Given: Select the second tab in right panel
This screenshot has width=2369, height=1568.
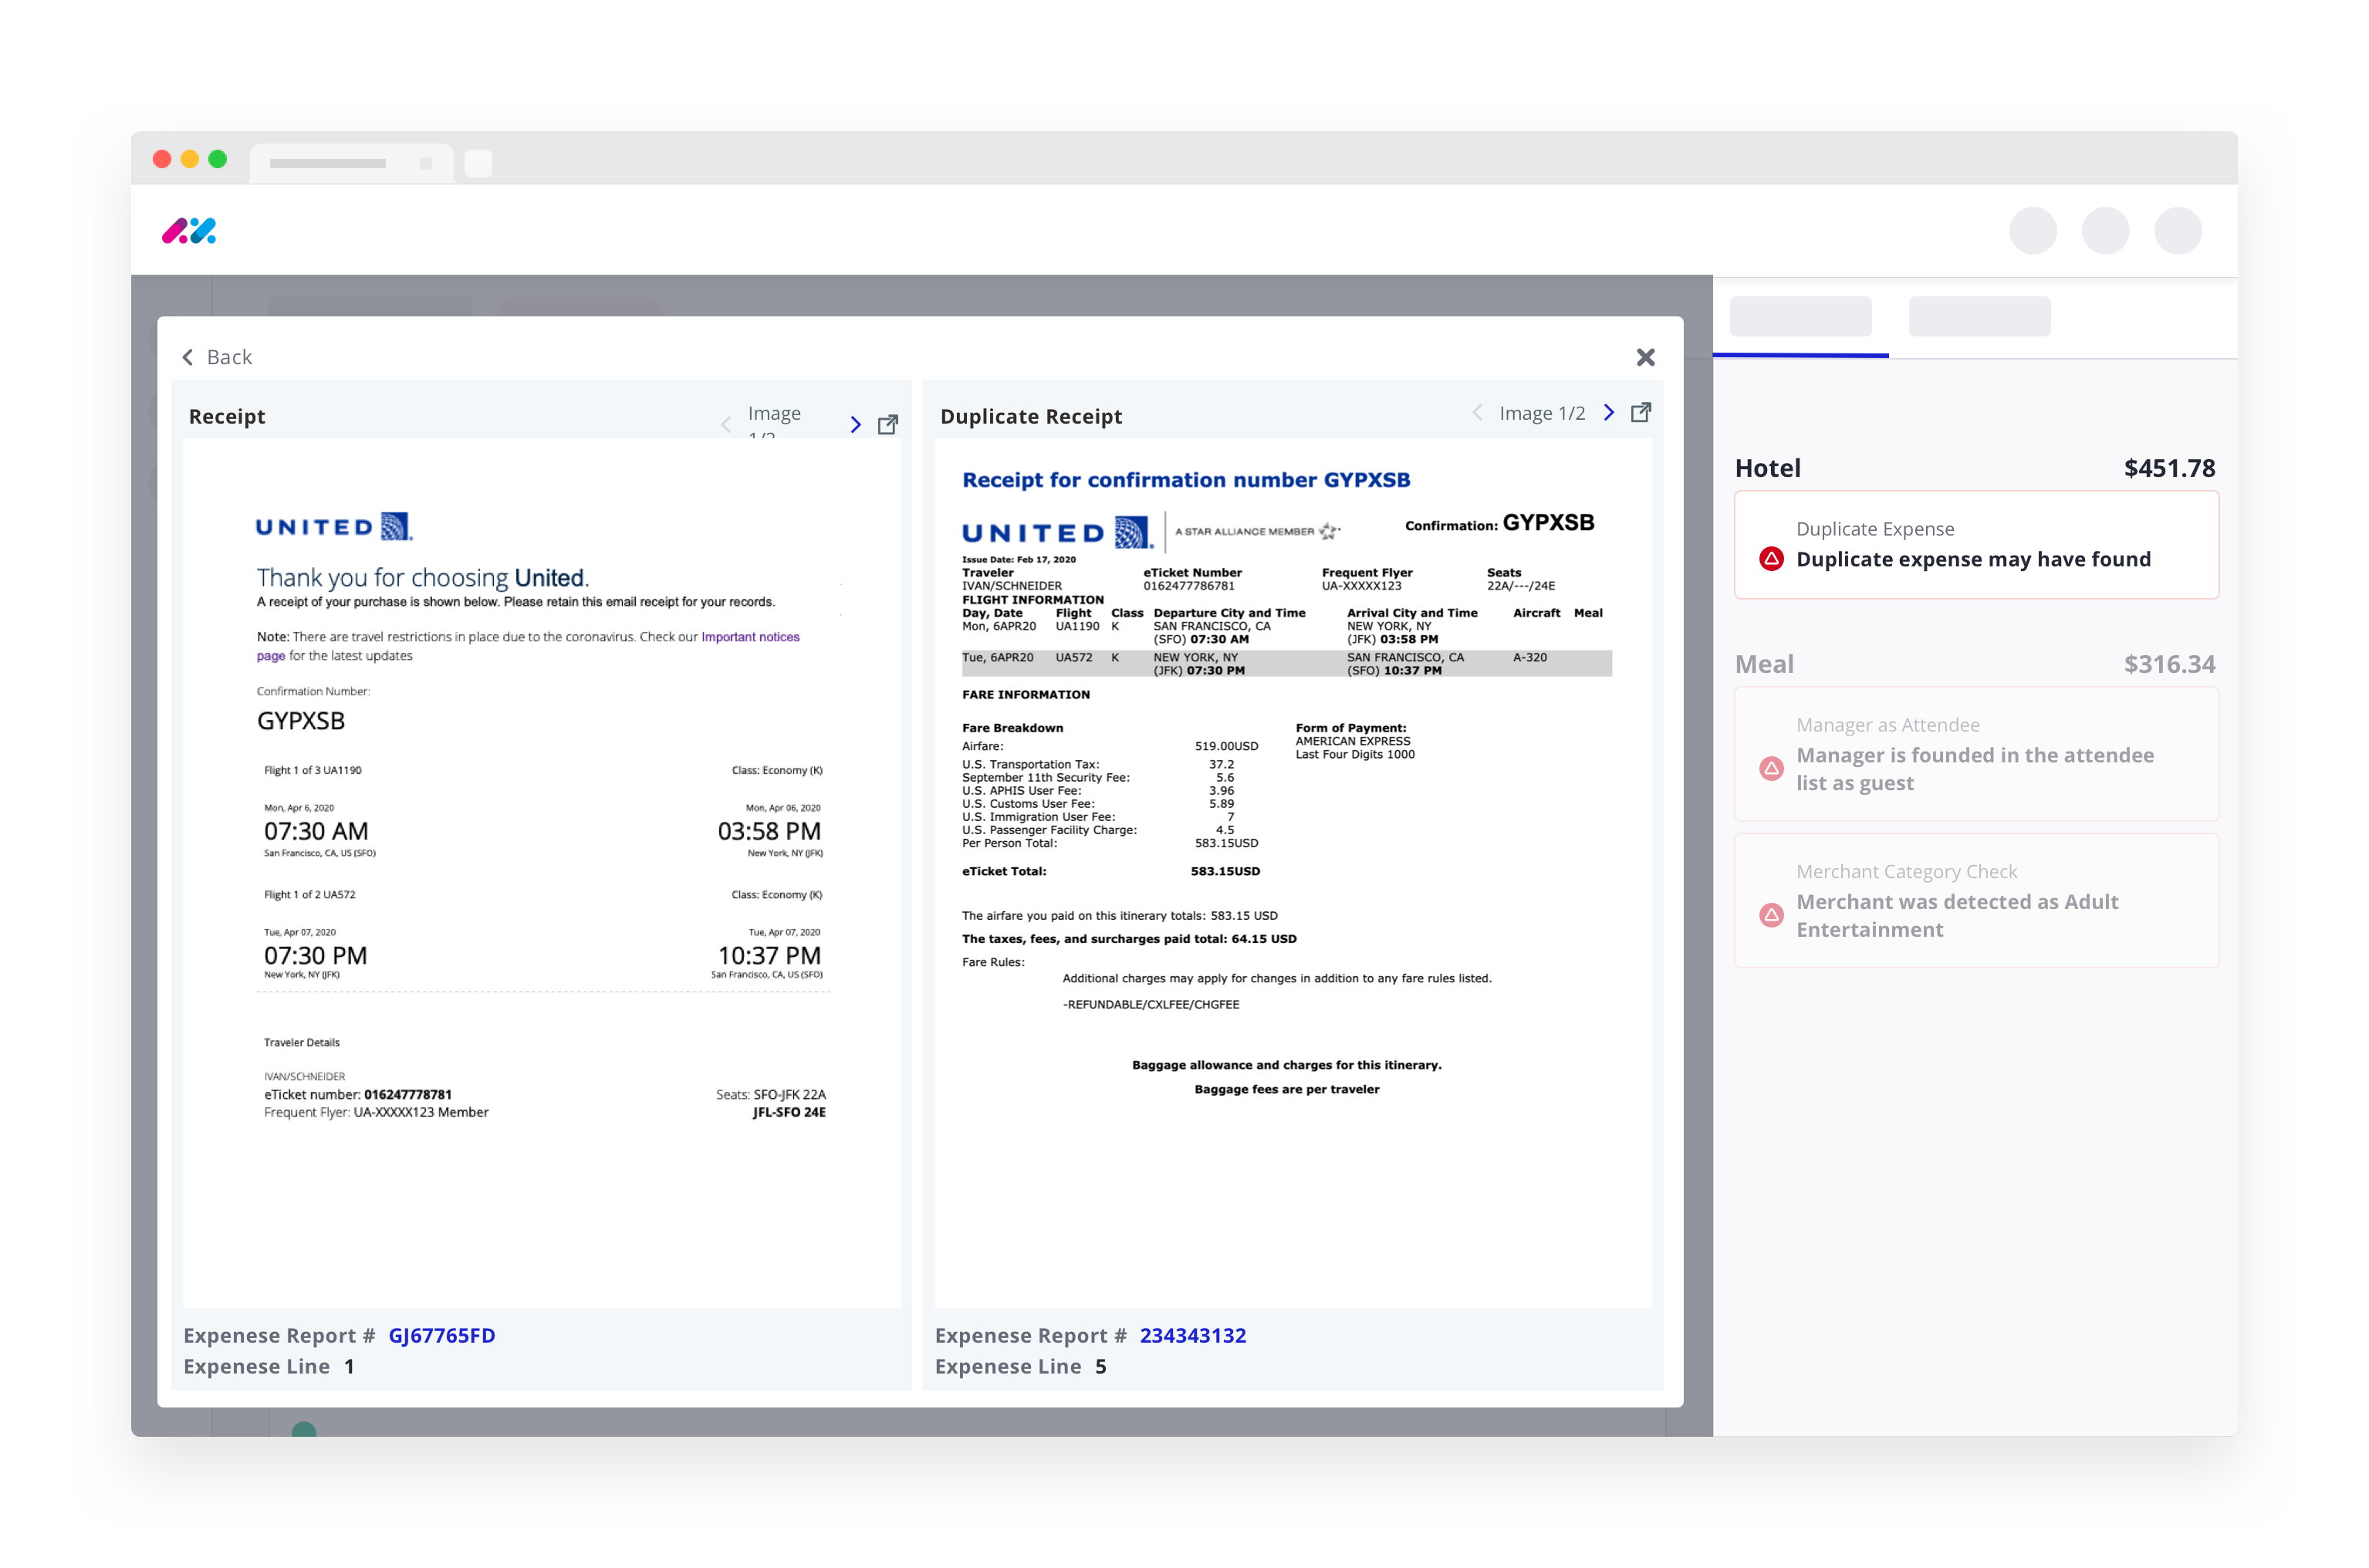Looking at the screenshot, I should [x=1978, y=316].
